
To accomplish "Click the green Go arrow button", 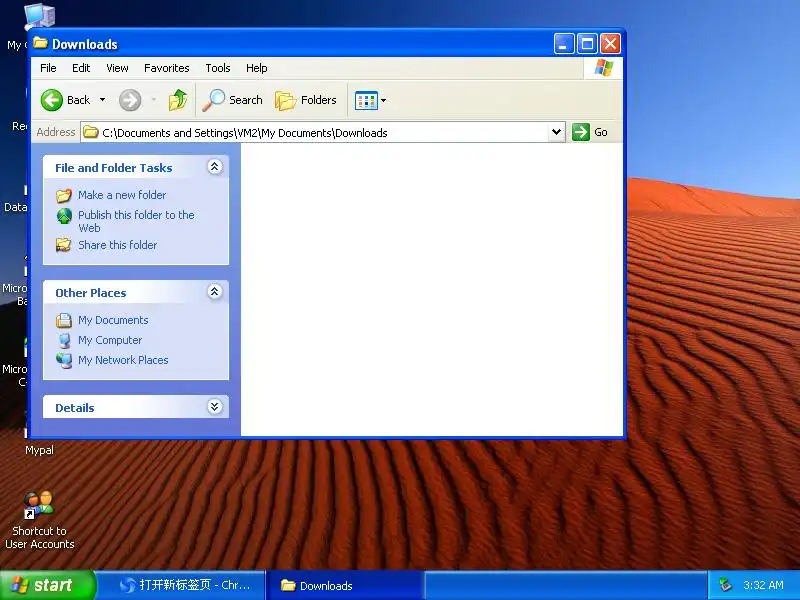I will point(581,132).
